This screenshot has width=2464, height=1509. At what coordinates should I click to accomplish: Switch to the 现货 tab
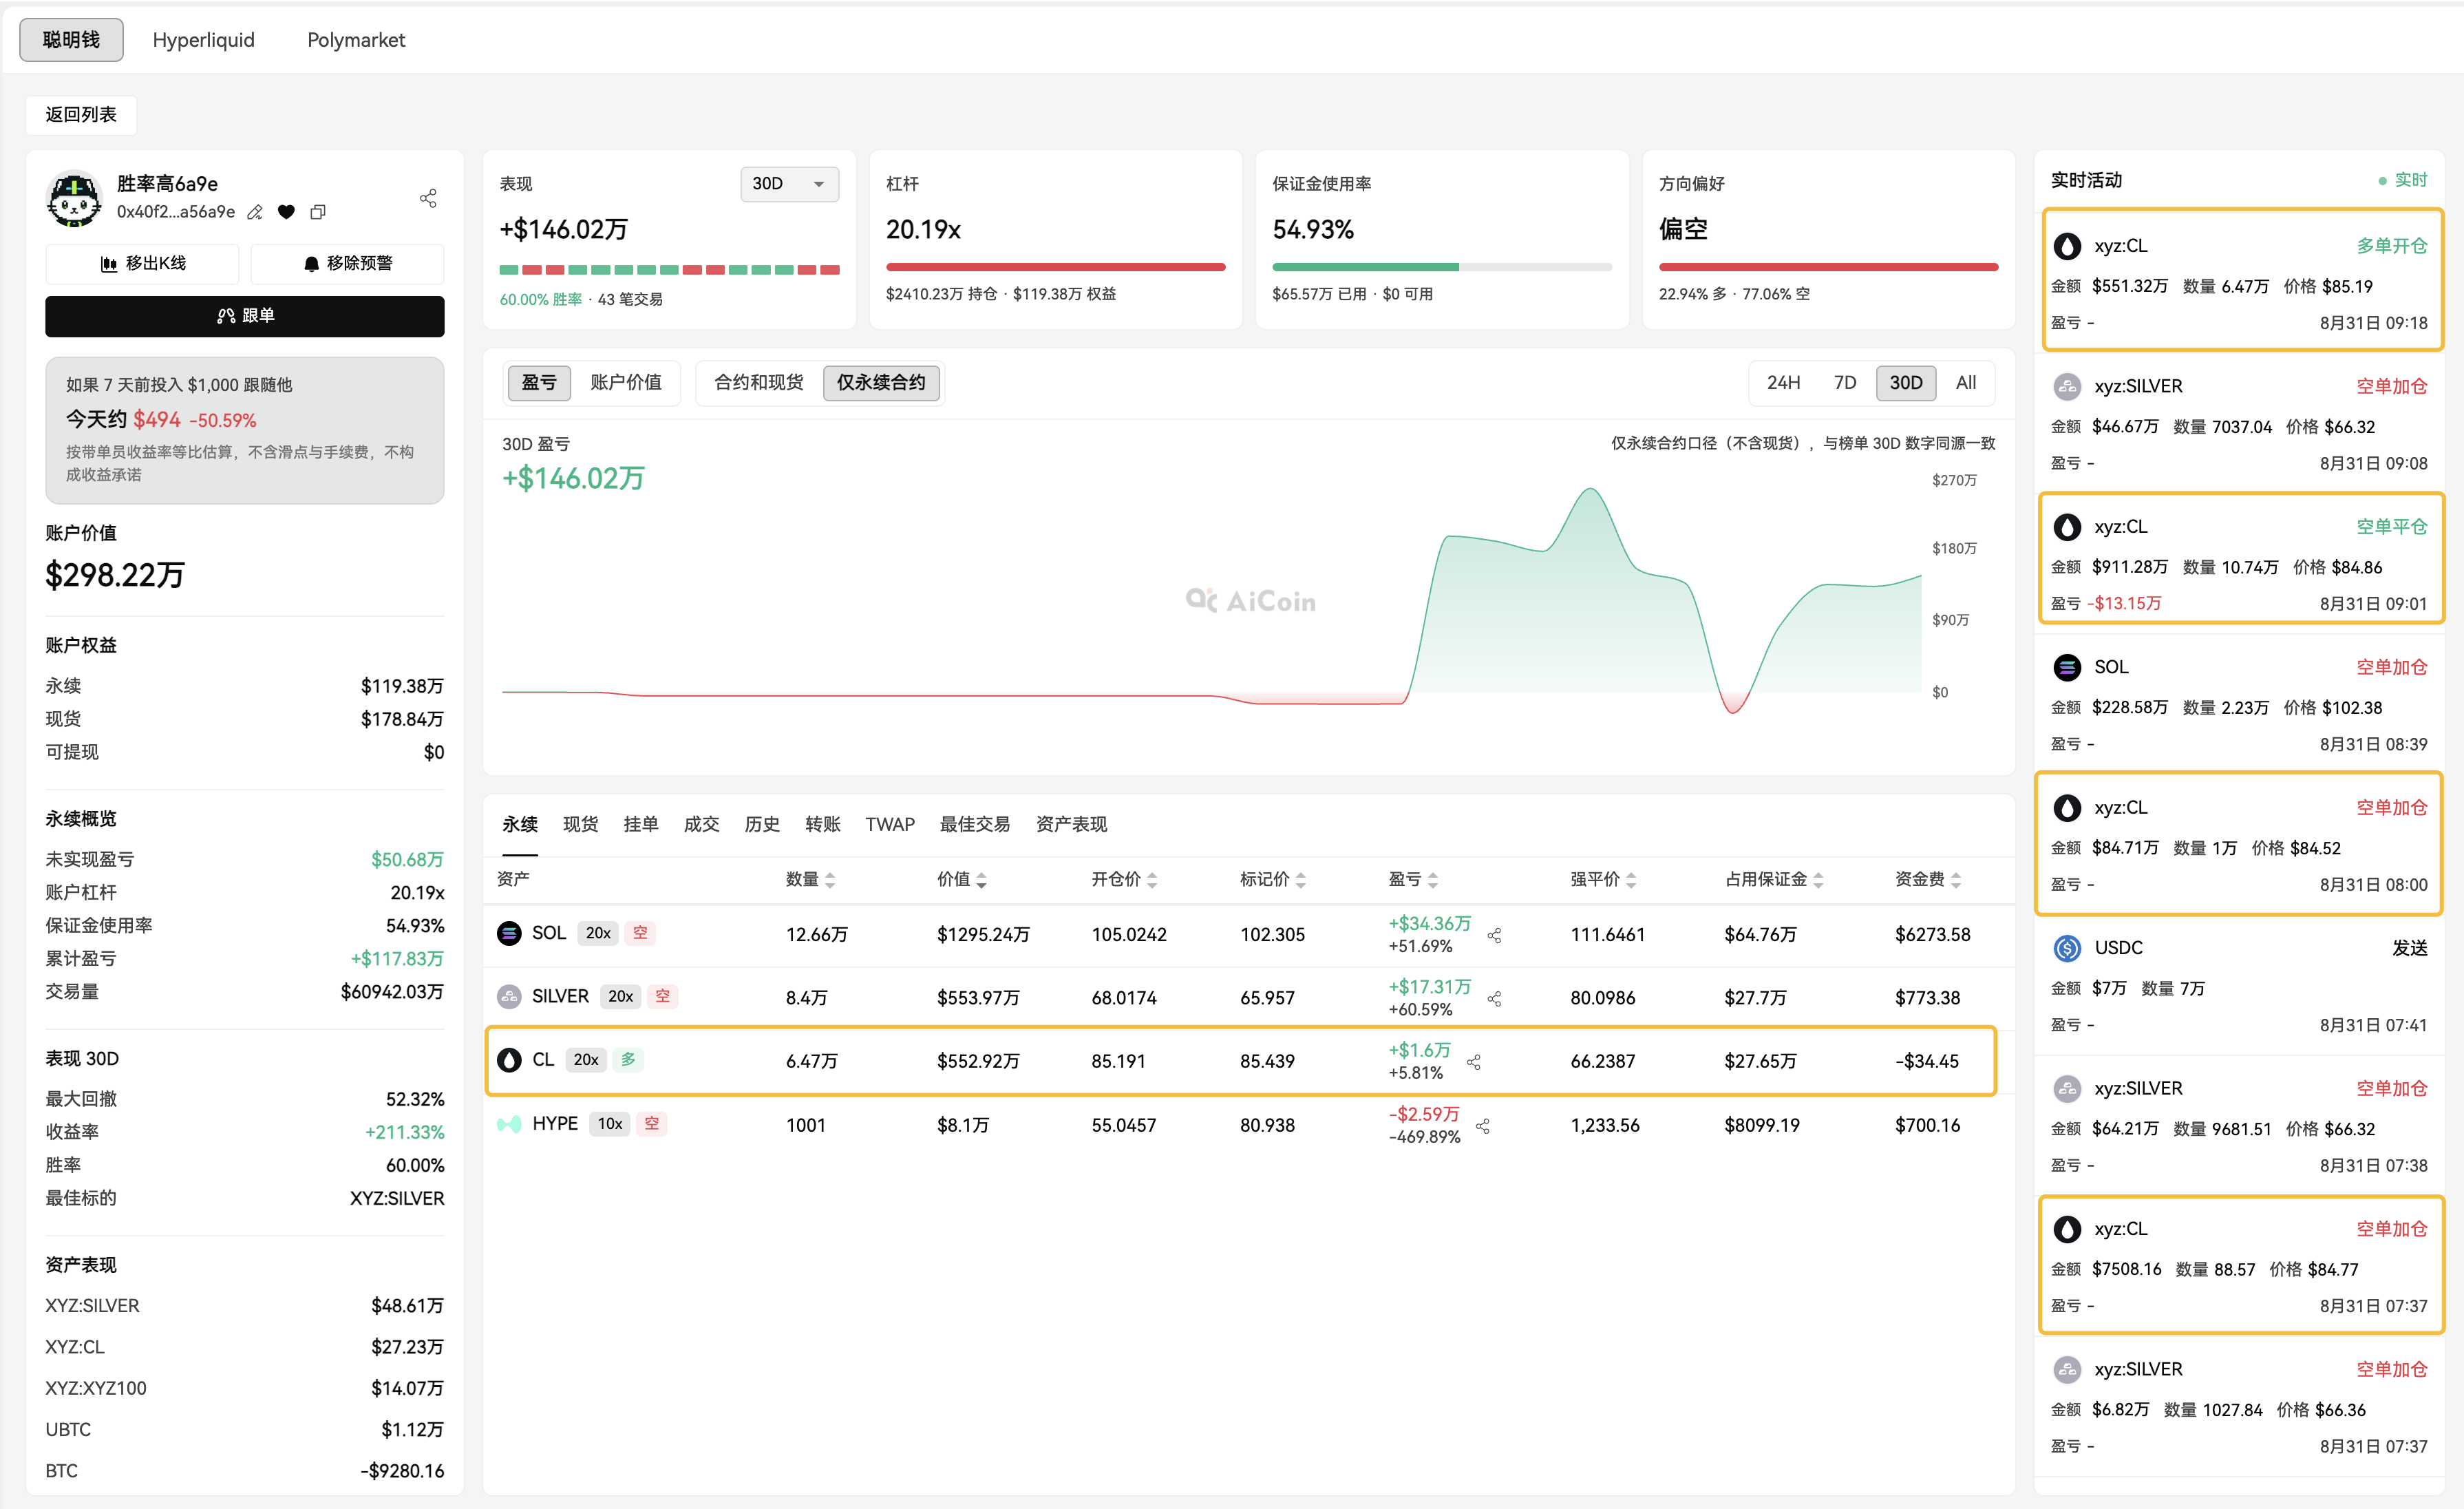point(580,824)
